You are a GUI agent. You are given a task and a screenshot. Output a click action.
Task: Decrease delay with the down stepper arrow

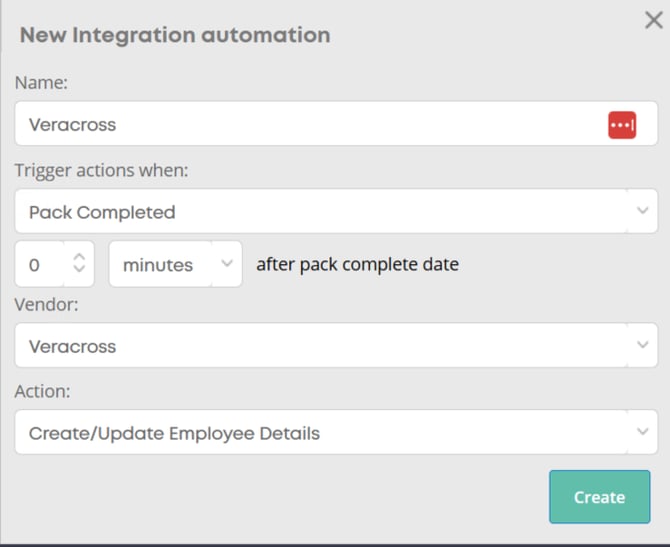(80, 273)
